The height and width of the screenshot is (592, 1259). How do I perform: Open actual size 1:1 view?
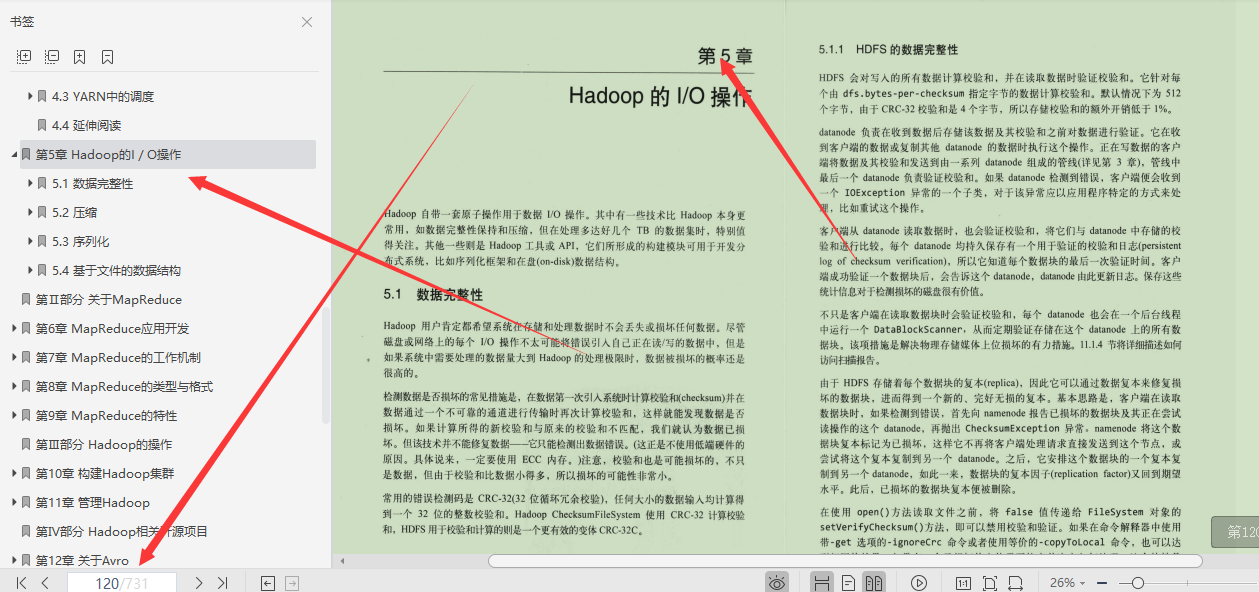coord(963,581)
